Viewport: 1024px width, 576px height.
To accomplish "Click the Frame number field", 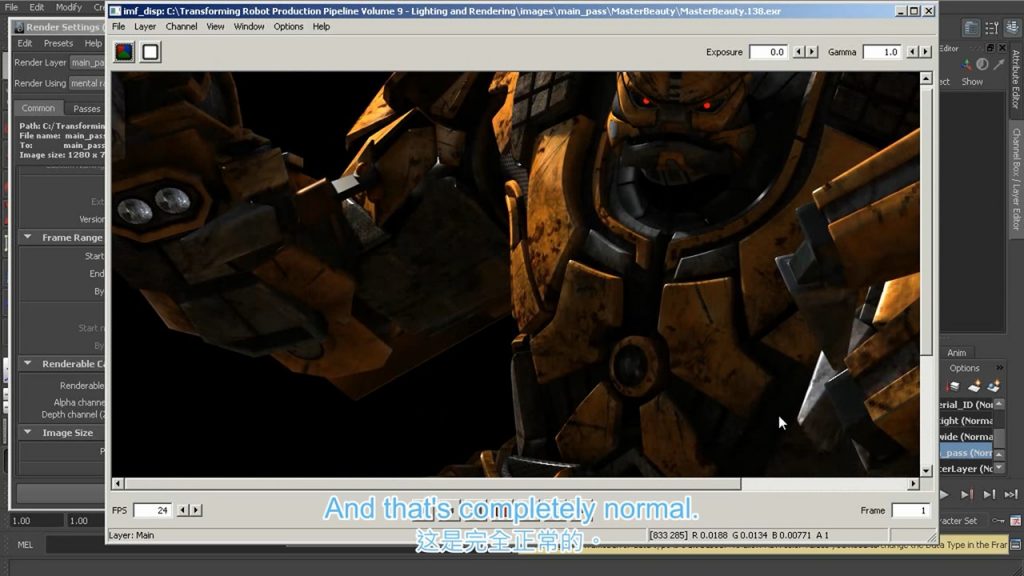I will [x=910, y=510].
